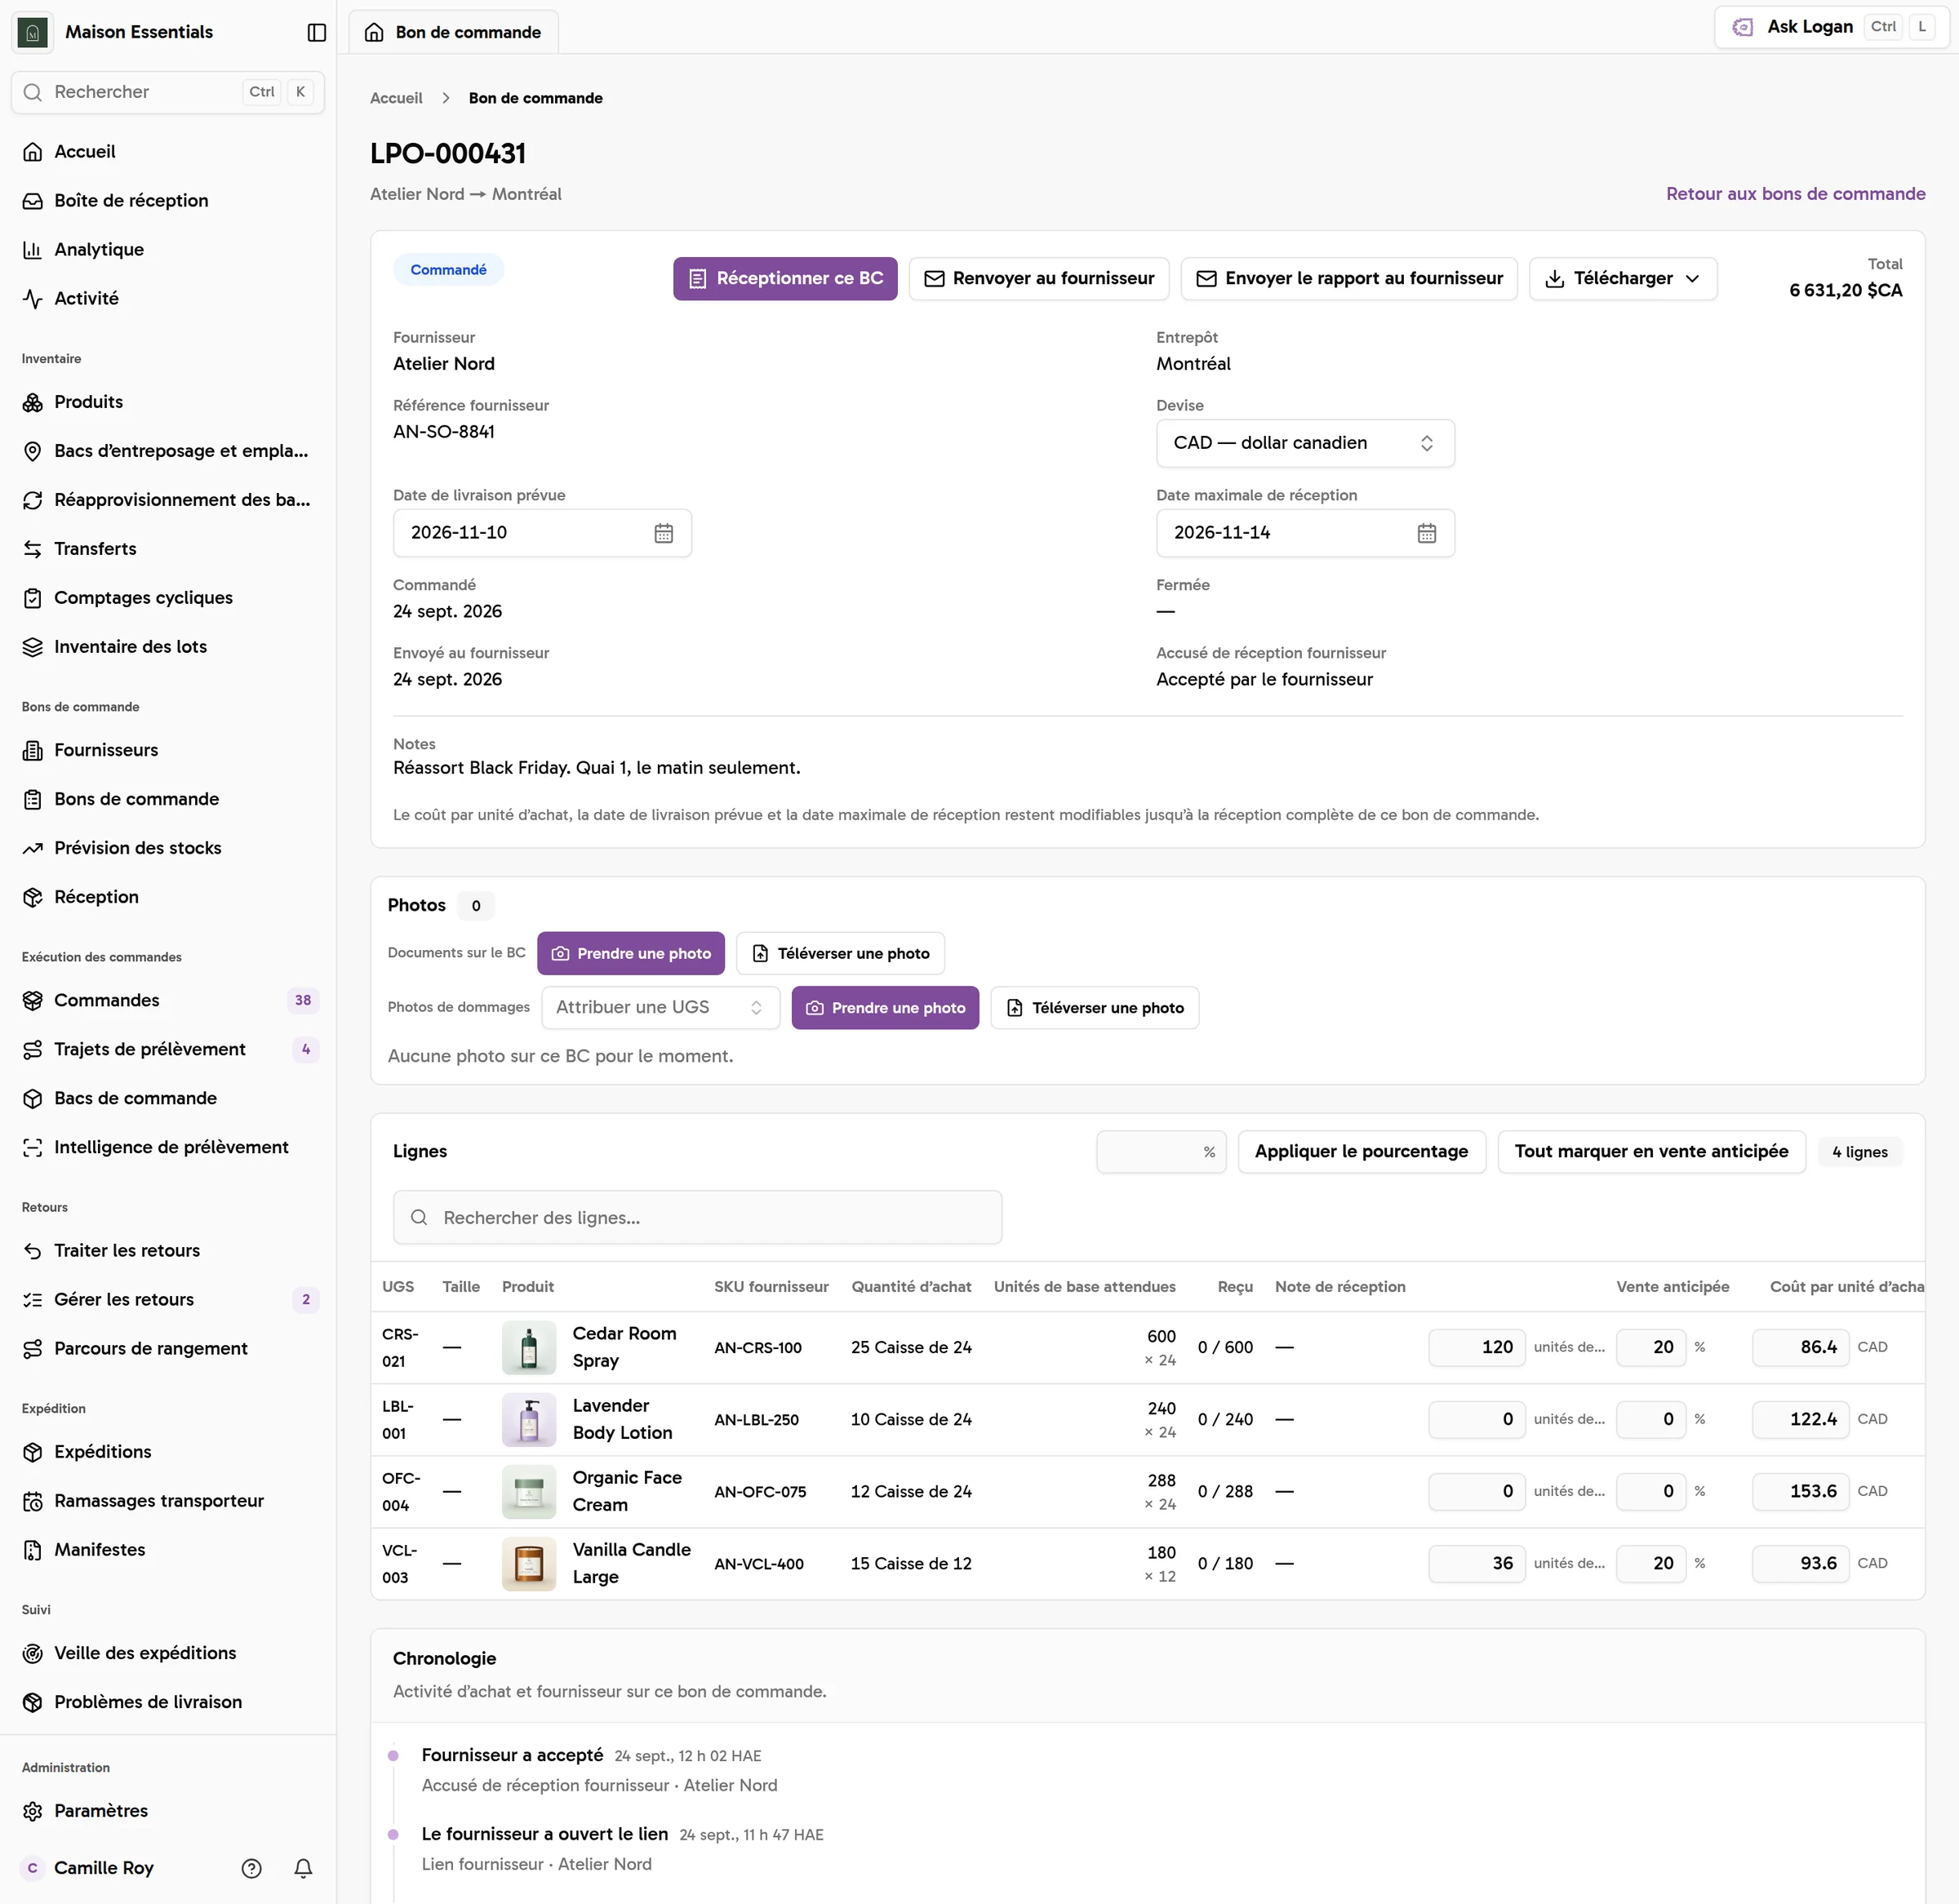Screen dimensions: 1959x1904
Task: Collapse the sidebar panel icon
Action: 317,32
